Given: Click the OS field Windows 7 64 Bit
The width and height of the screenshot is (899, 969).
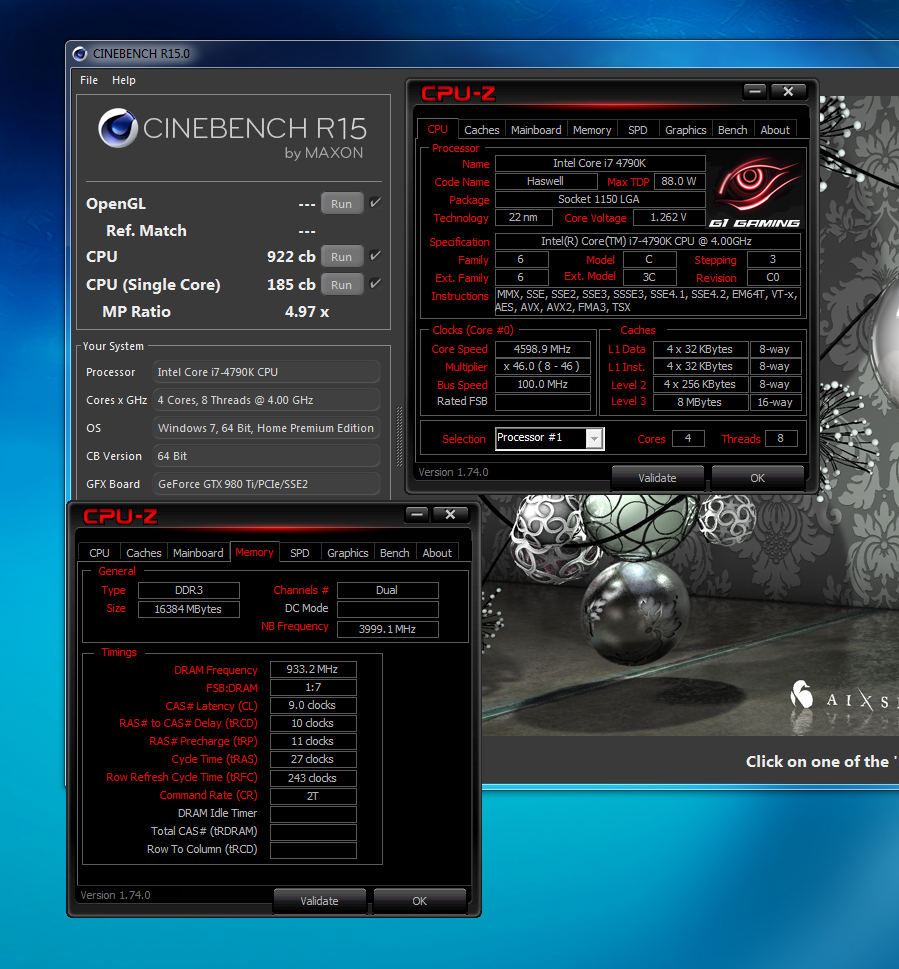Looking at the screenshot, I should point(266,428).
